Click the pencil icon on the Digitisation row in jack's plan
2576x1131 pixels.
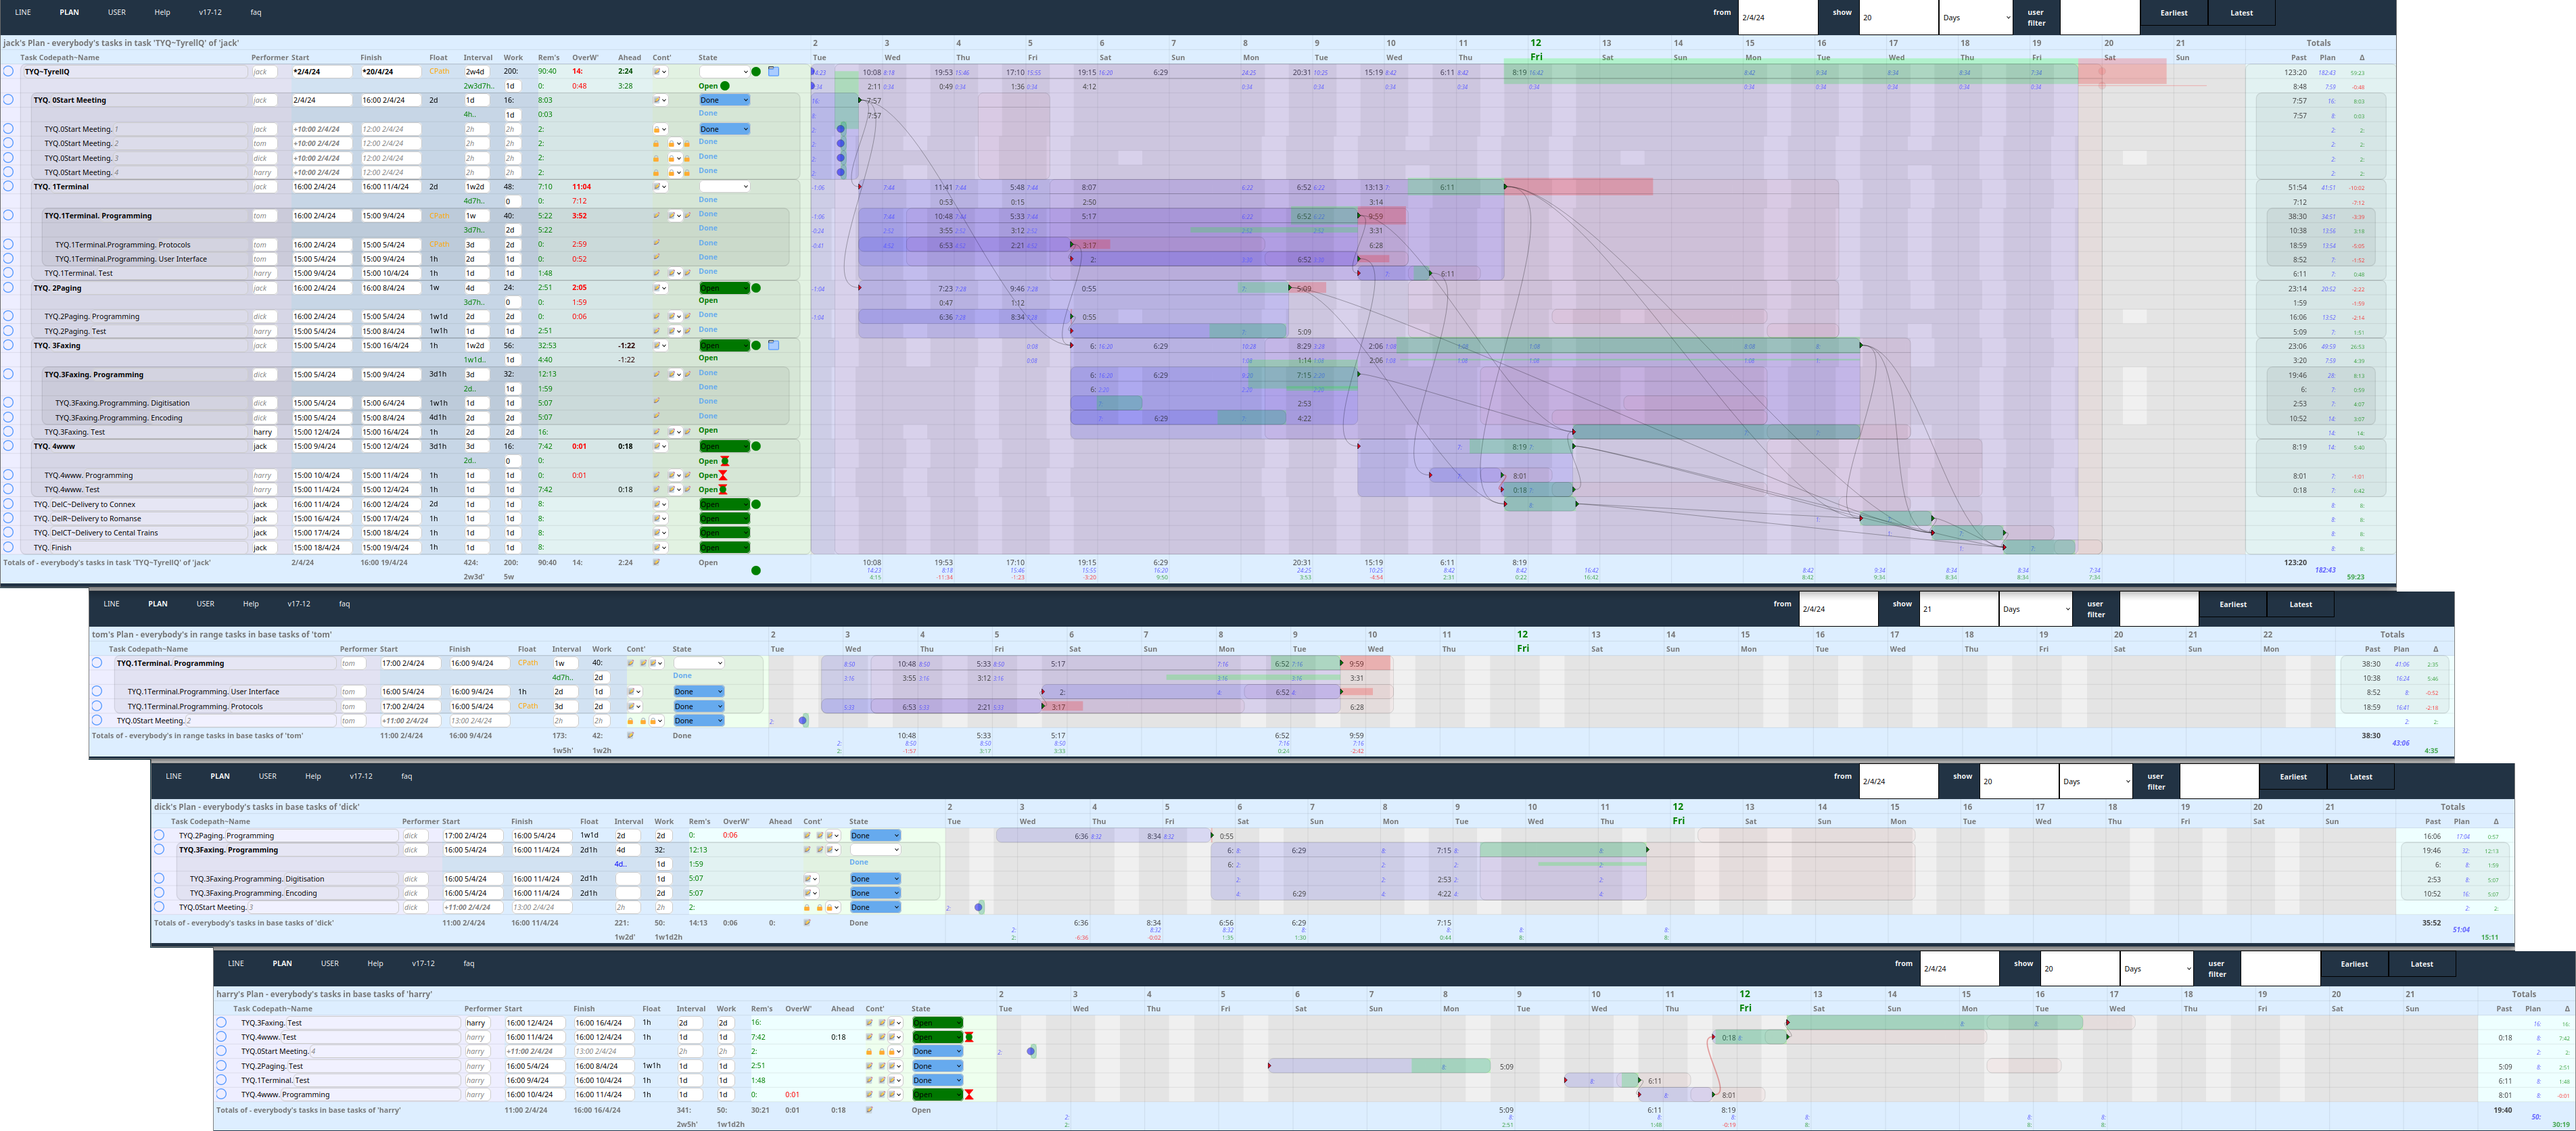point(657,402)
